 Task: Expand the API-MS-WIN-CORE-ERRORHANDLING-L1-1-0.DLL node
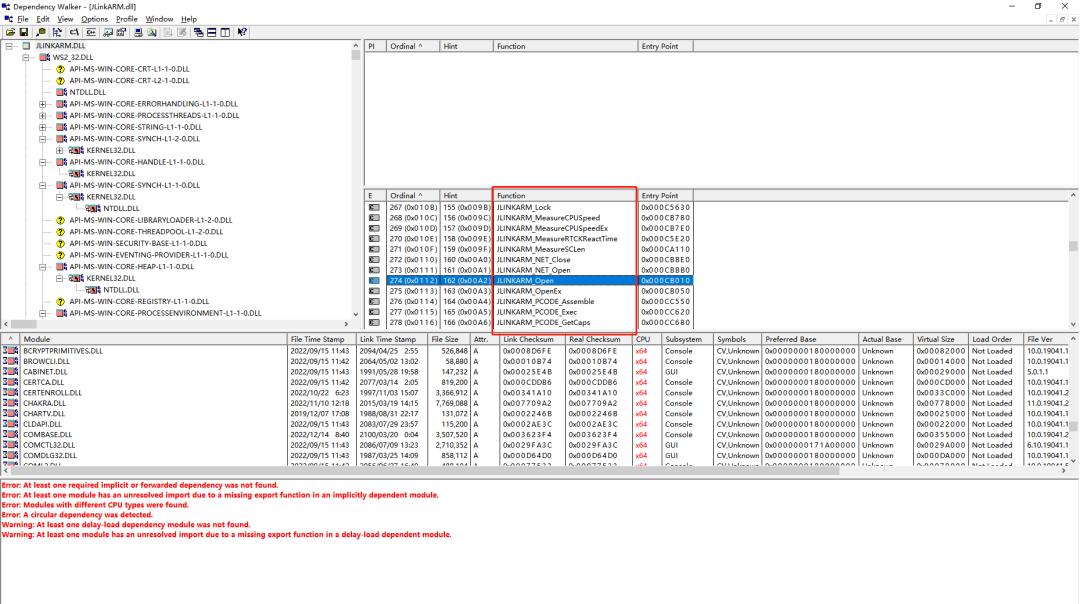click(43, 104)
